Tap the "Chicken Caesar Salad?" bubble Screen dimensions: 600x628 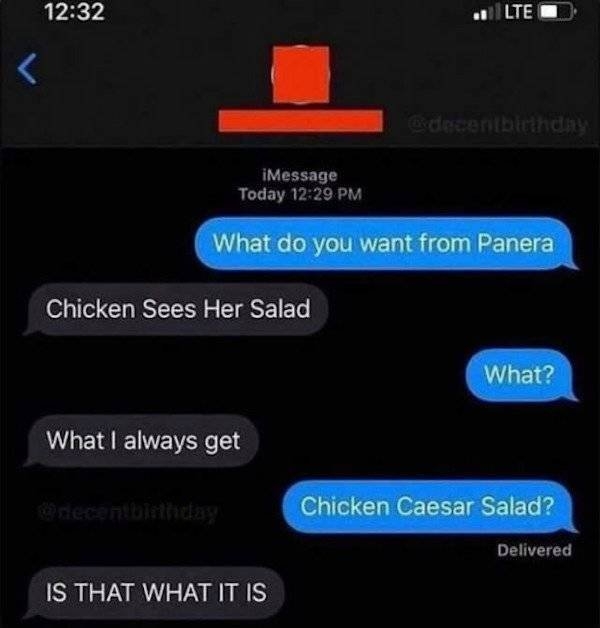[429, 506]
